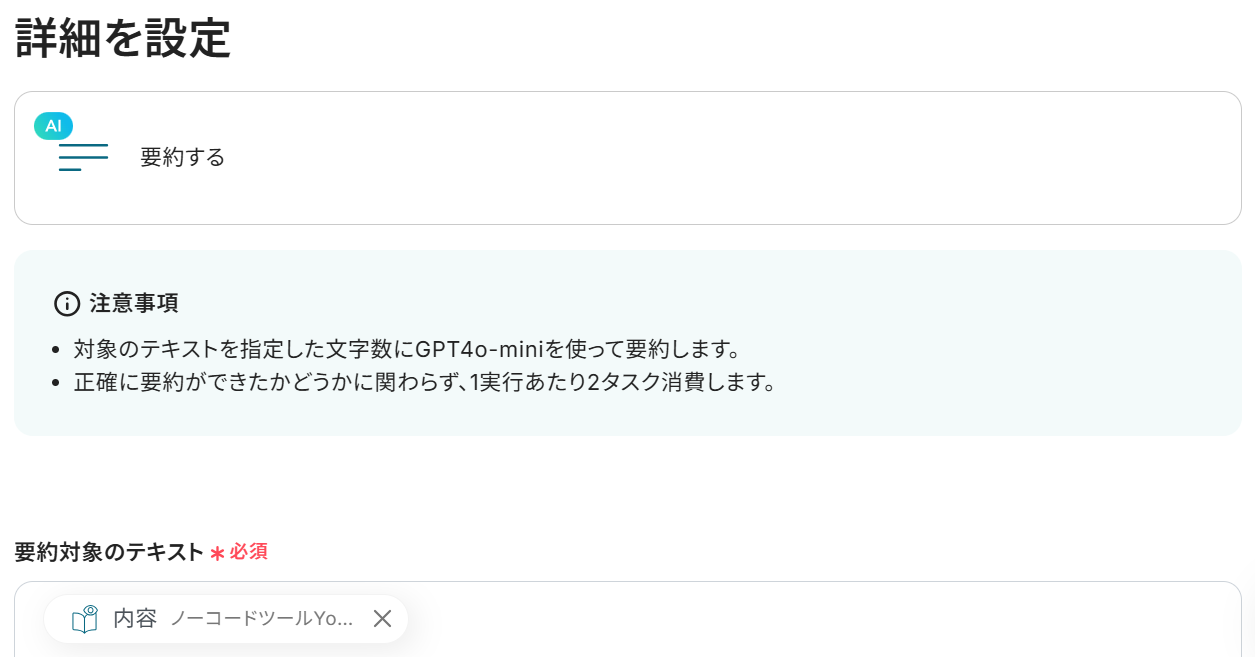Viewport: 1255px width, 657px height.
Task: Select the 要約する action label
Action: point(182,158)
